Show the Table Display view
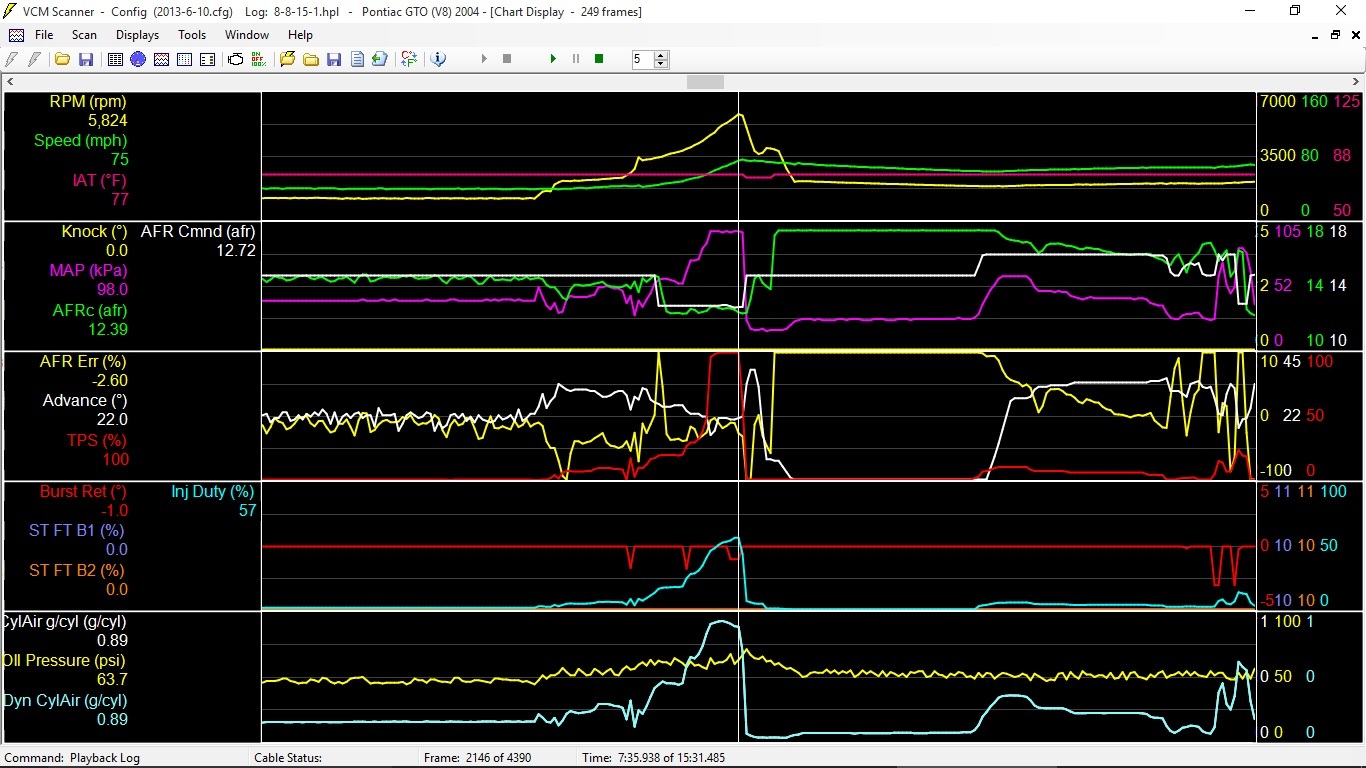This screenshot has height=768, width=1366. coord(115,59)
